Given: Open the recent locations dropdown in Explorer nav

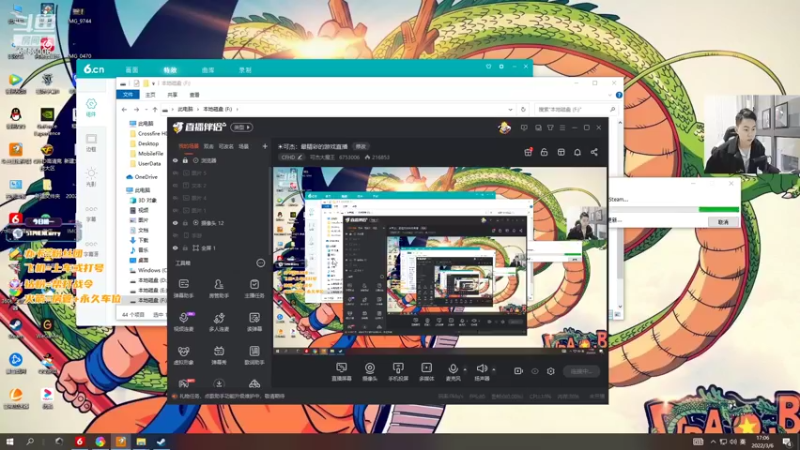Looking at the screenshot, I should 146,109.
